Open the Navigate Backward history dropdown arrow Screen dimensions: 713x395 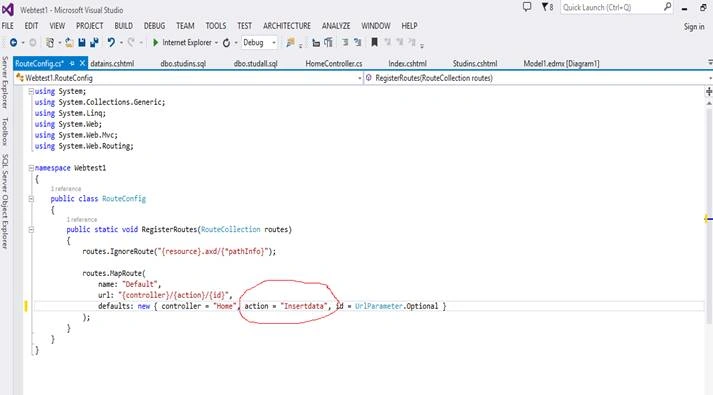23,43
